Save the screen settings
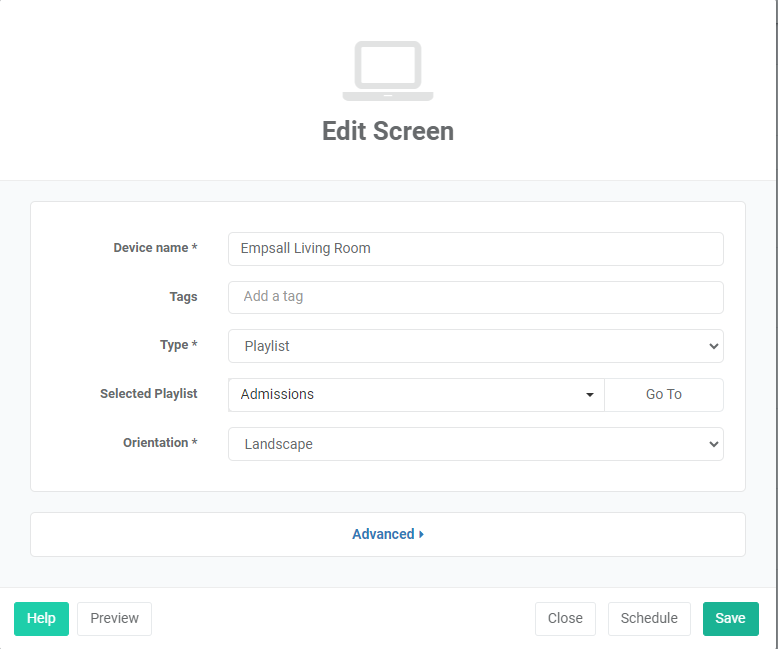 (x=730, y=618)
